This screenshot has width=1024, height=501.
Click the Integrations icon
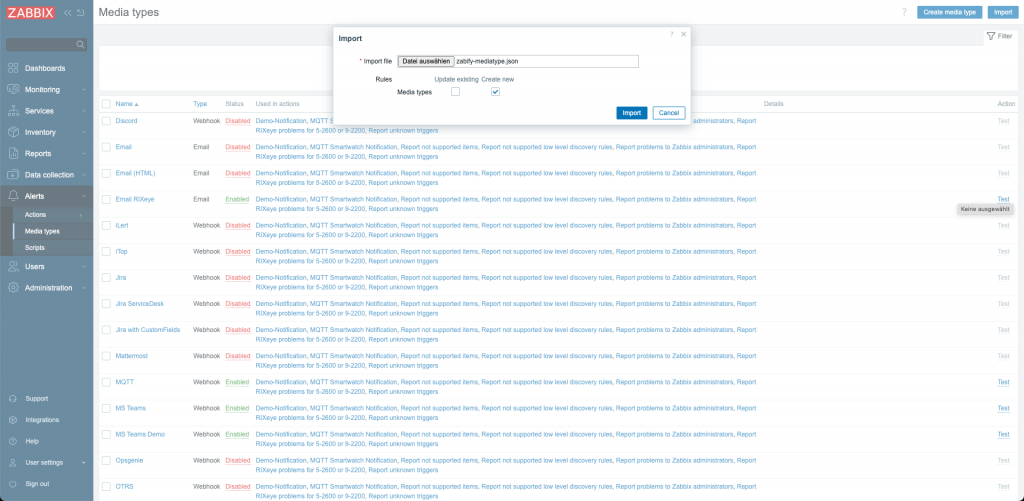13,420
